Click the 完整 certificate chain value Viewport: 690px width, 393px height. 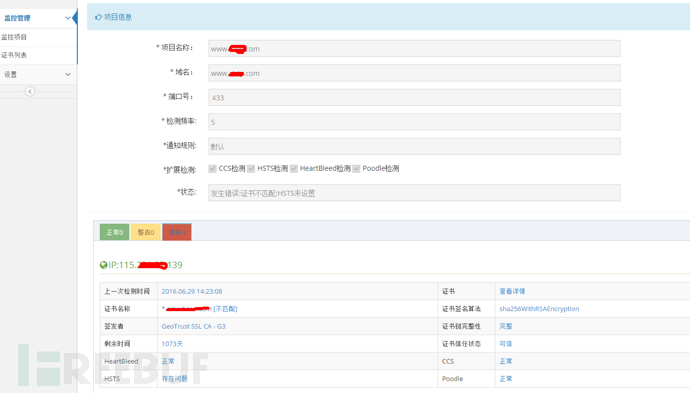506,327
